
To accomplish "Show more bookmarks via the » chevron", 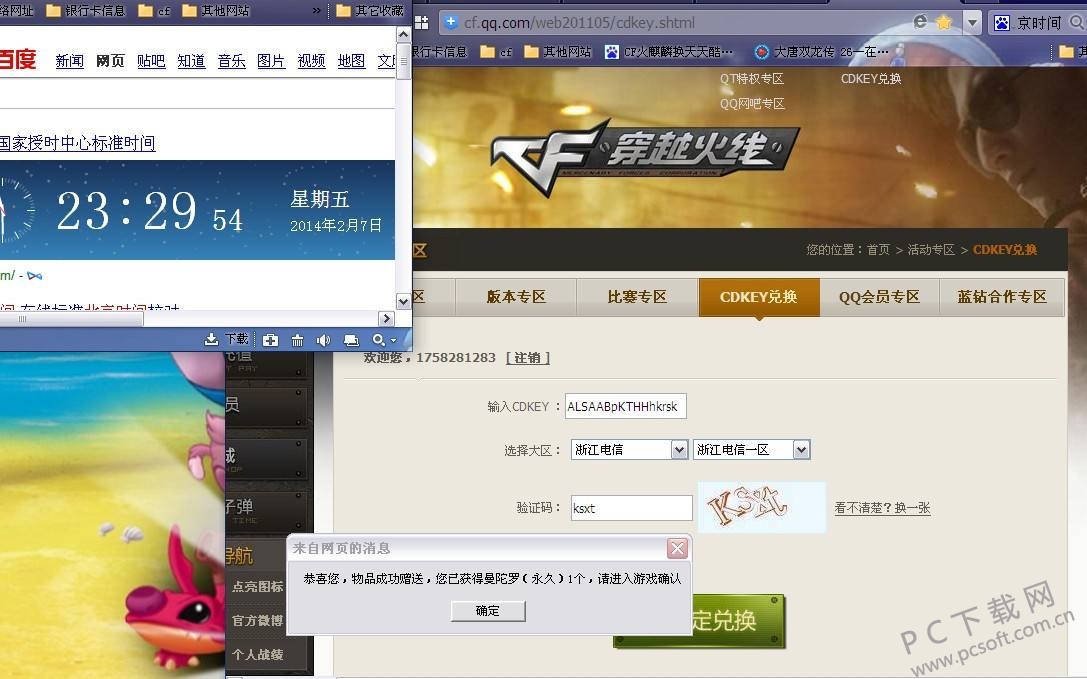I will [317, 10].
